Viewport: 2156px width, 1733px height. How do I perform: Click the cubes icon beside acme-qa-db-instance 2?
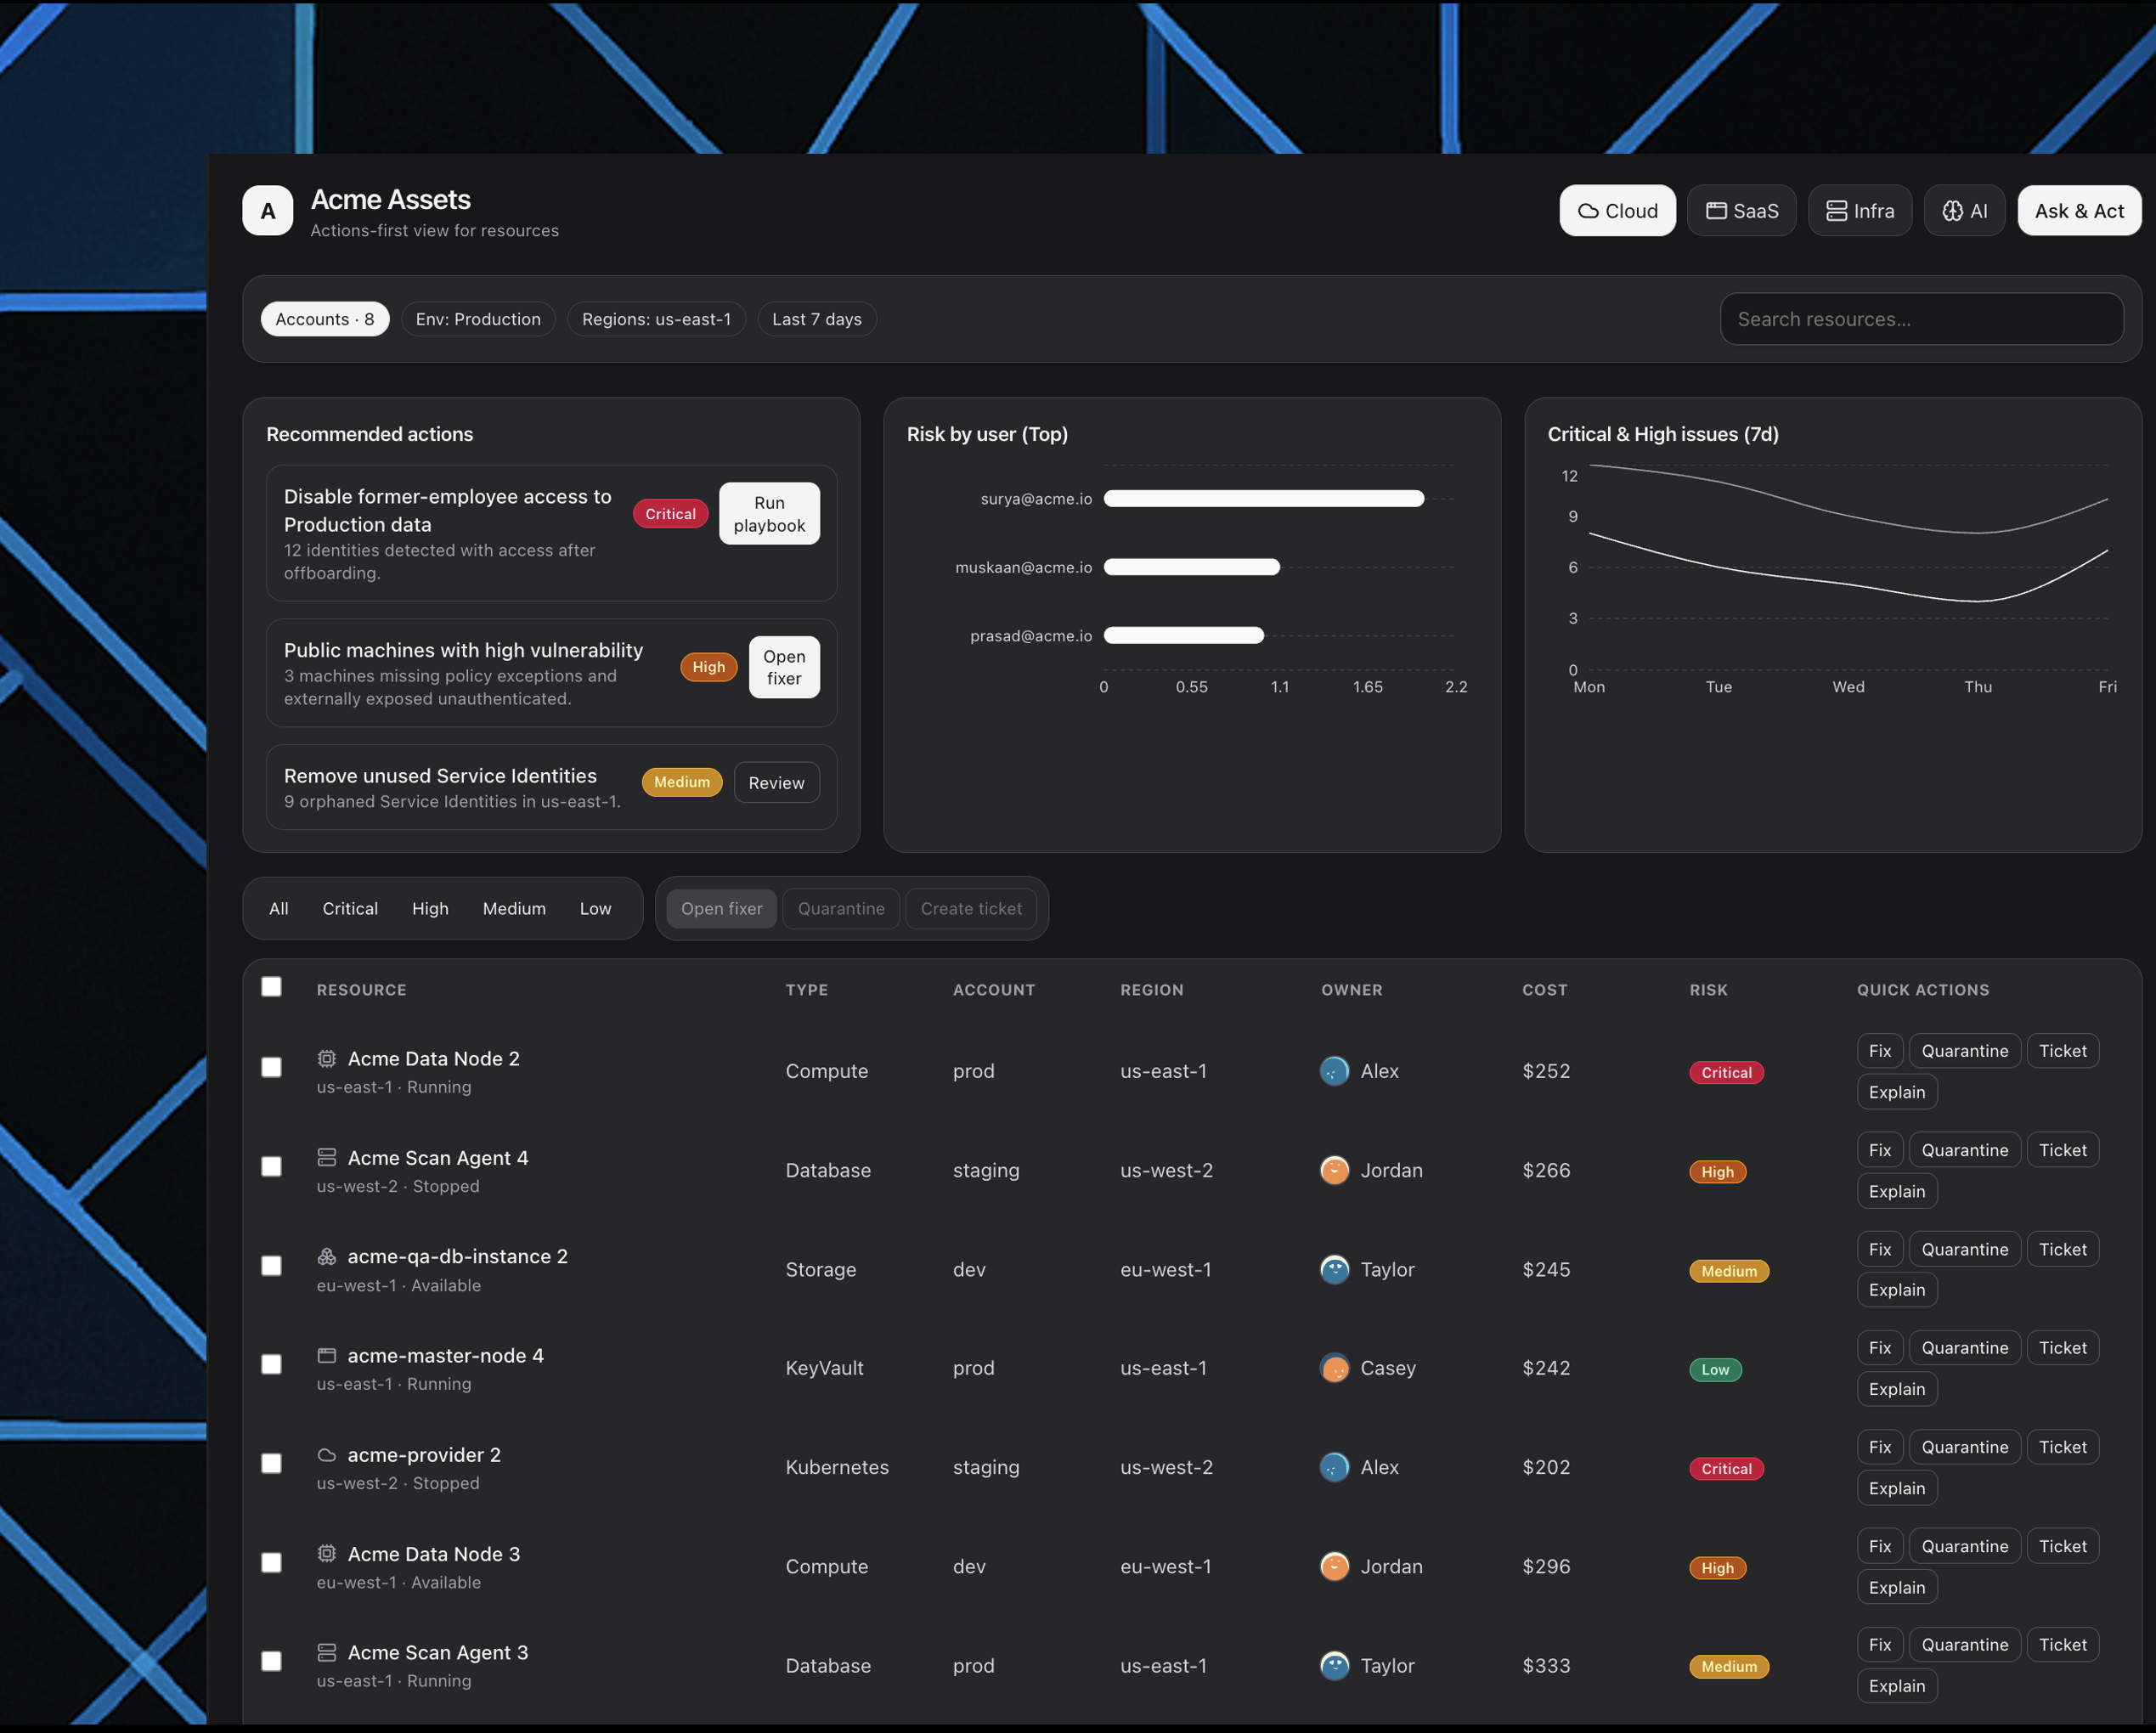pos(326,1256)
